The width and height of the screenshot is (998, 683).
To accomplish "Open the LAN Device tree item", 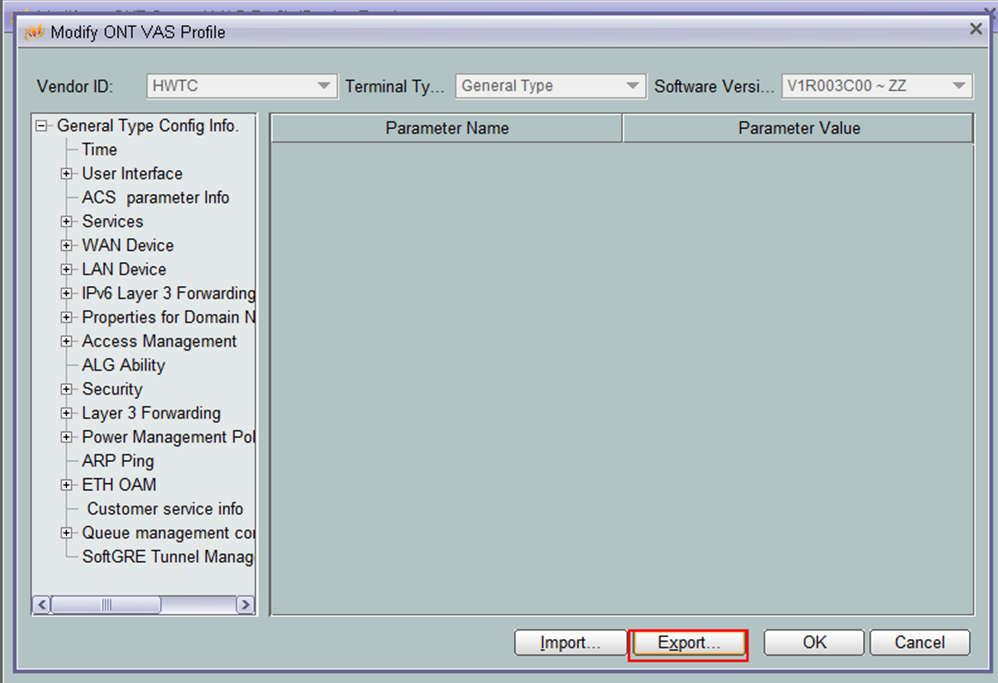I will point(124,270).
